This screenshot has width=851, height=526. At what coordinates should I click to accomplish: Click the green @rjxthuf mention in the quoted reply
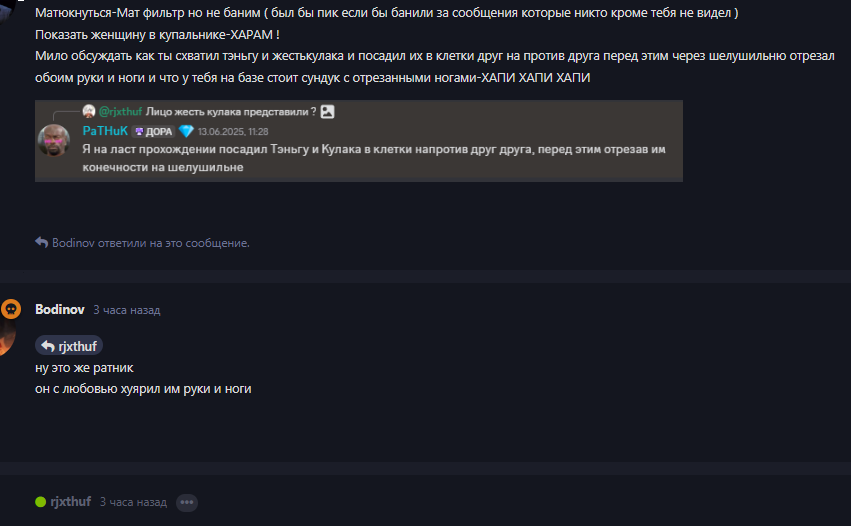(120, 112)
